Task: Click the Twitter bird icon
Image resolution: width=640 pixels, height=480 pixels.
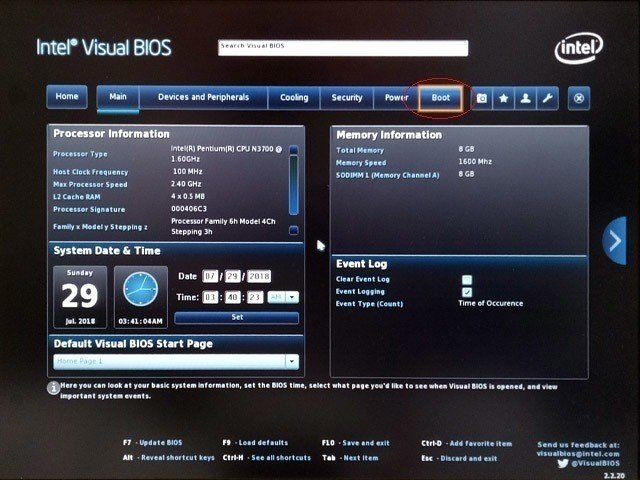Action: pos(563,463)
